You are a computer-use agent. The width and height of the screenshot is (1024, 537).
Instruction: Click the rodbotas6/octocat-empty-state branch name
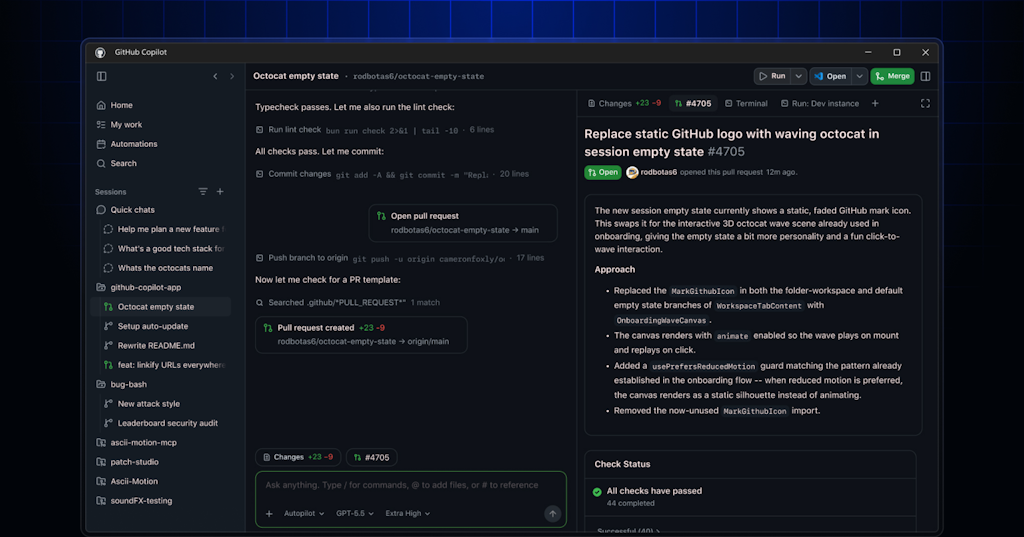tap(419, 76)
